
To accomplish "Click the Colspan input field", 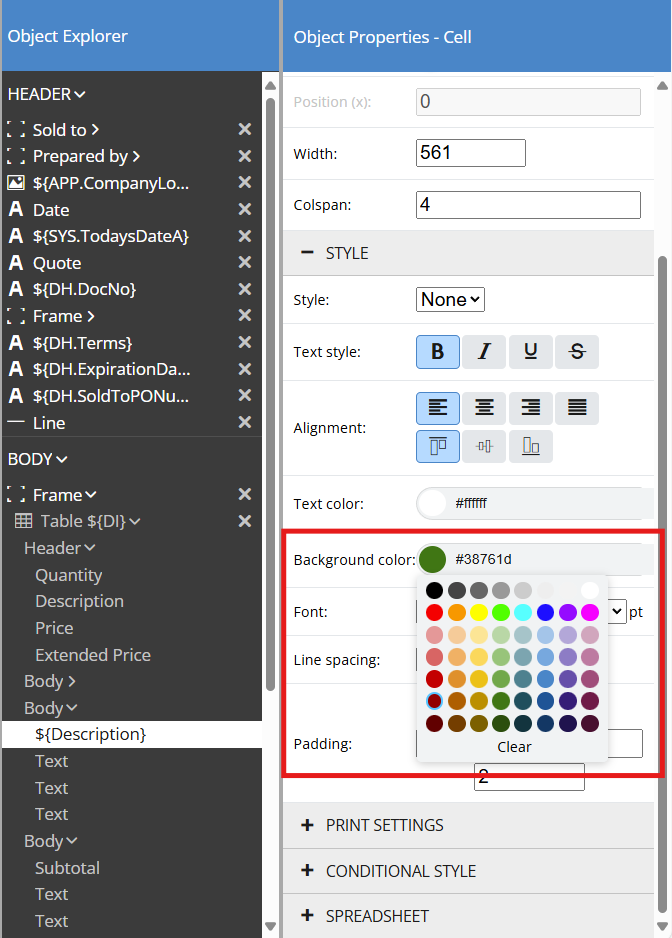I will tap(527, 205).
